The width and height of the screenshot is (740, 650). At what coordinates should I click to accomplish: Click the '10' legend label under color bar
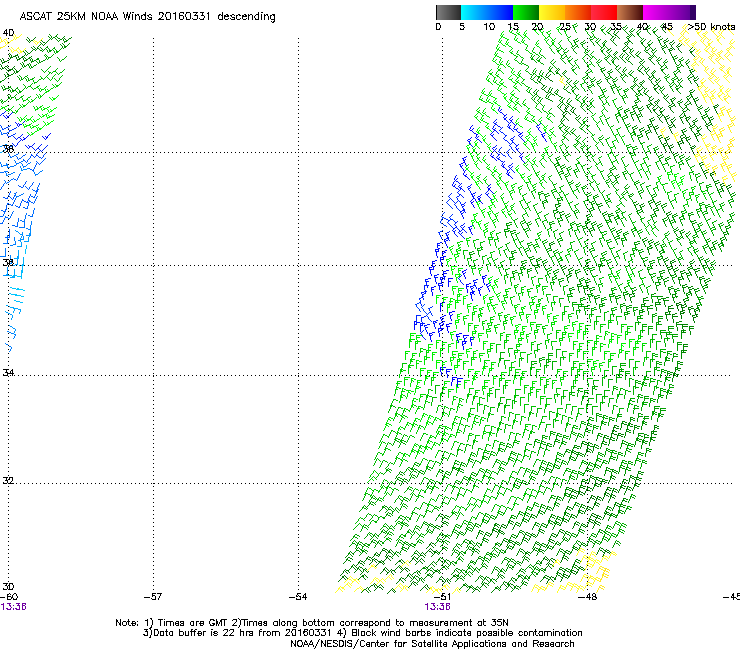[489, 27]
